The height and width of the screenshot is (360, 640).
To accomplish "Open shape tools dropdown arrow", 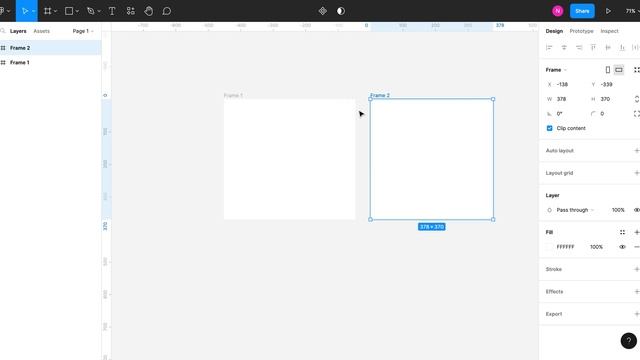I will pos(77,11).
